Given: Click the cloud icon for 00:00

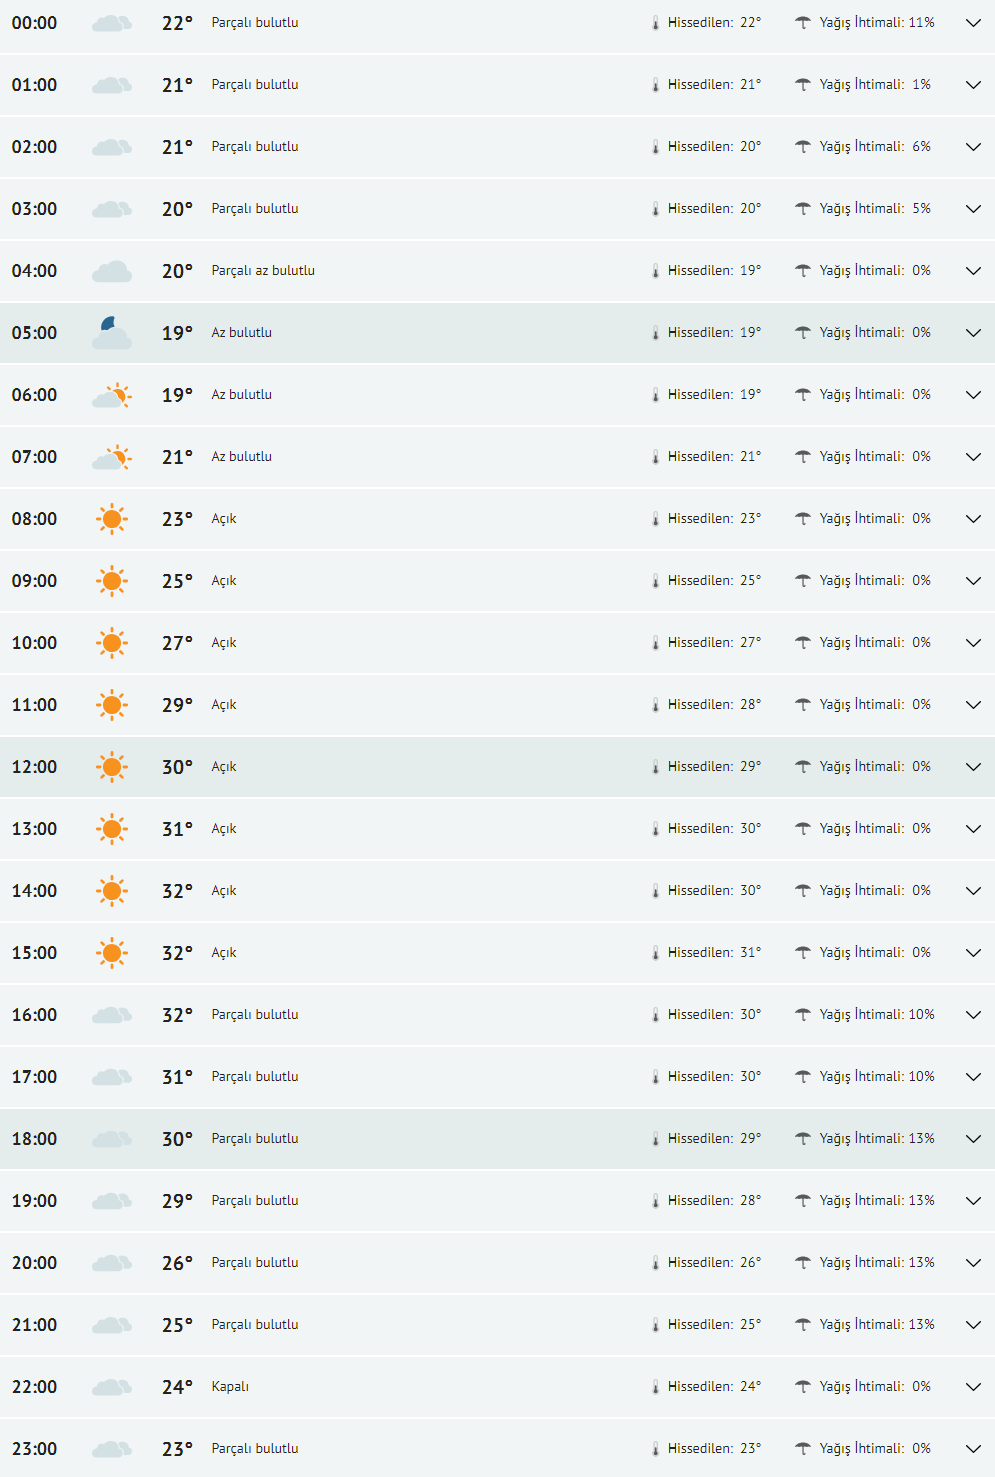Looking at the screenshot, I should (112, 23).
